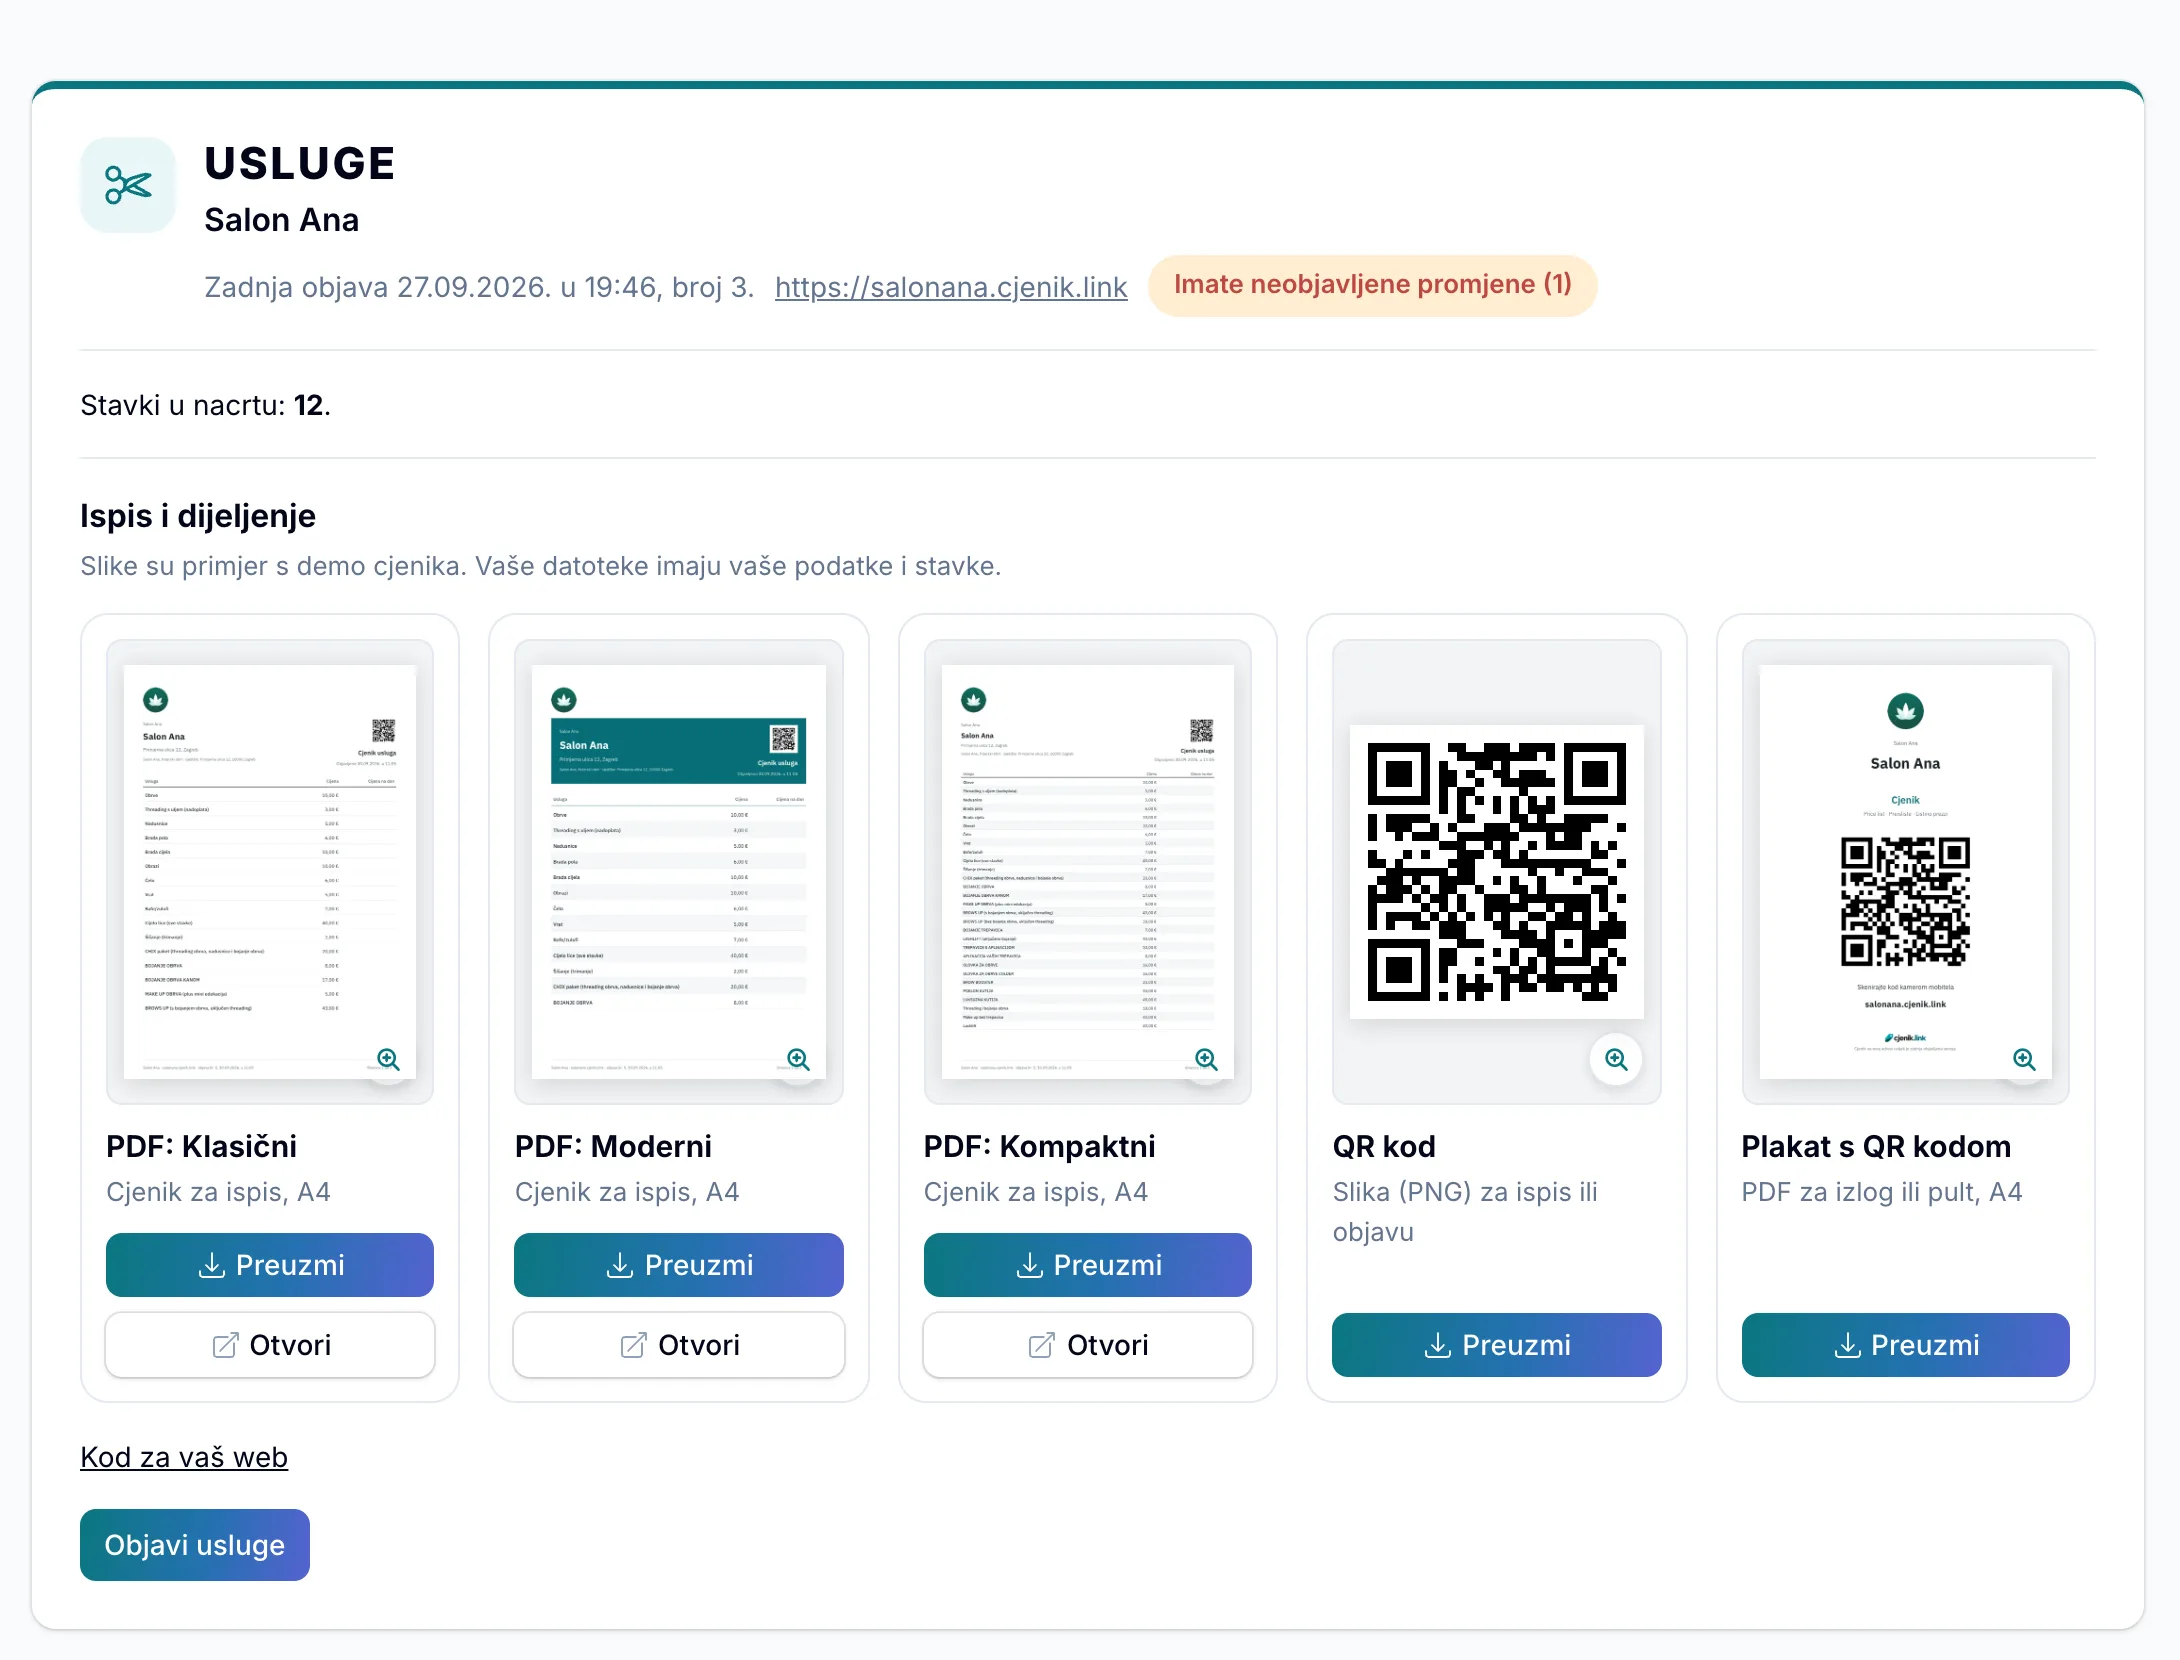This screenshot has height=1660, width=2180.
Task: Open the PDF Kompaktni via Otvori
Action: tap(1088, 1345)
